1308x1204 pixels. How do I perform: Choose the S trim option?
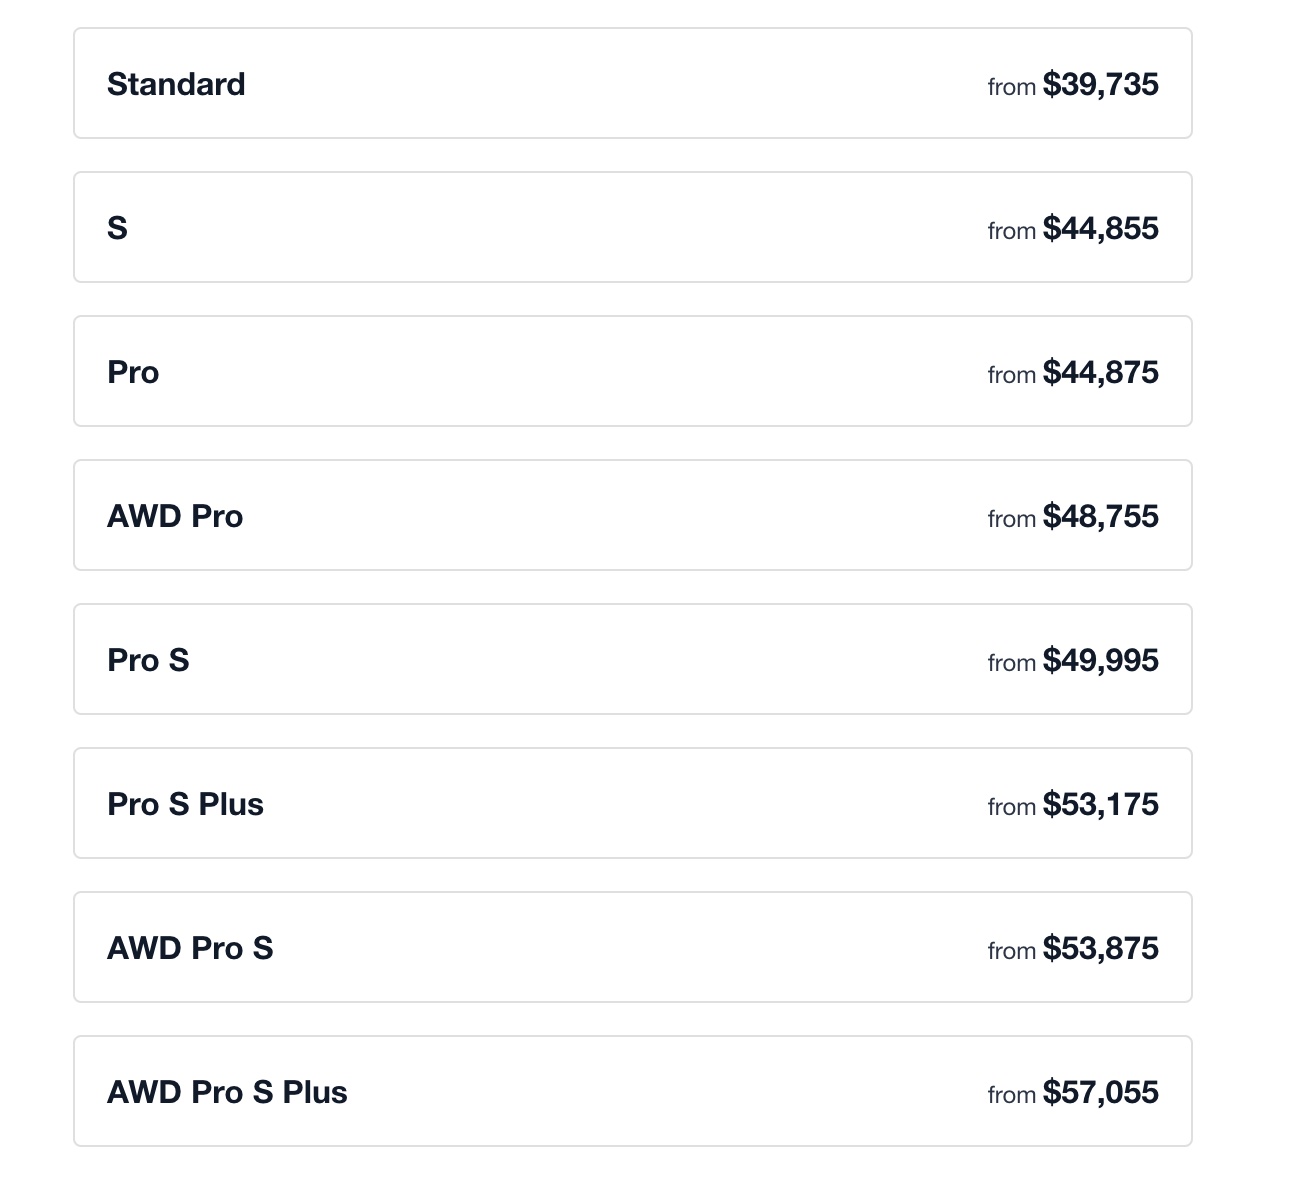tap(632, 228)
